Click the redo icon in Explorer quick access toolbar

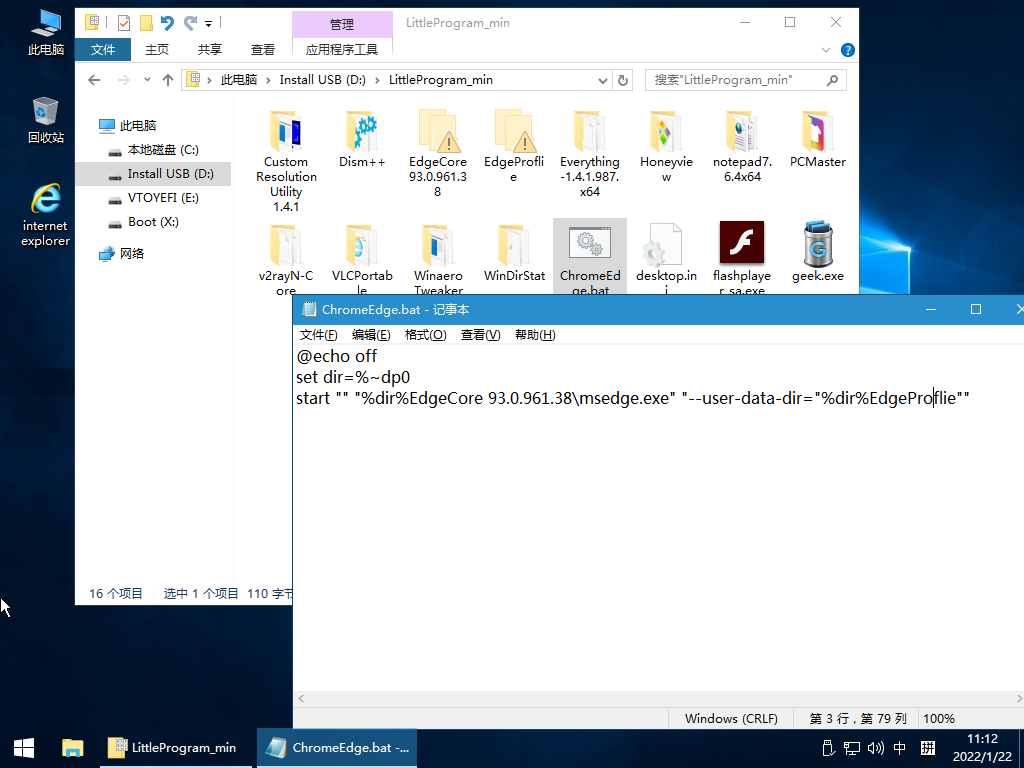190,24
